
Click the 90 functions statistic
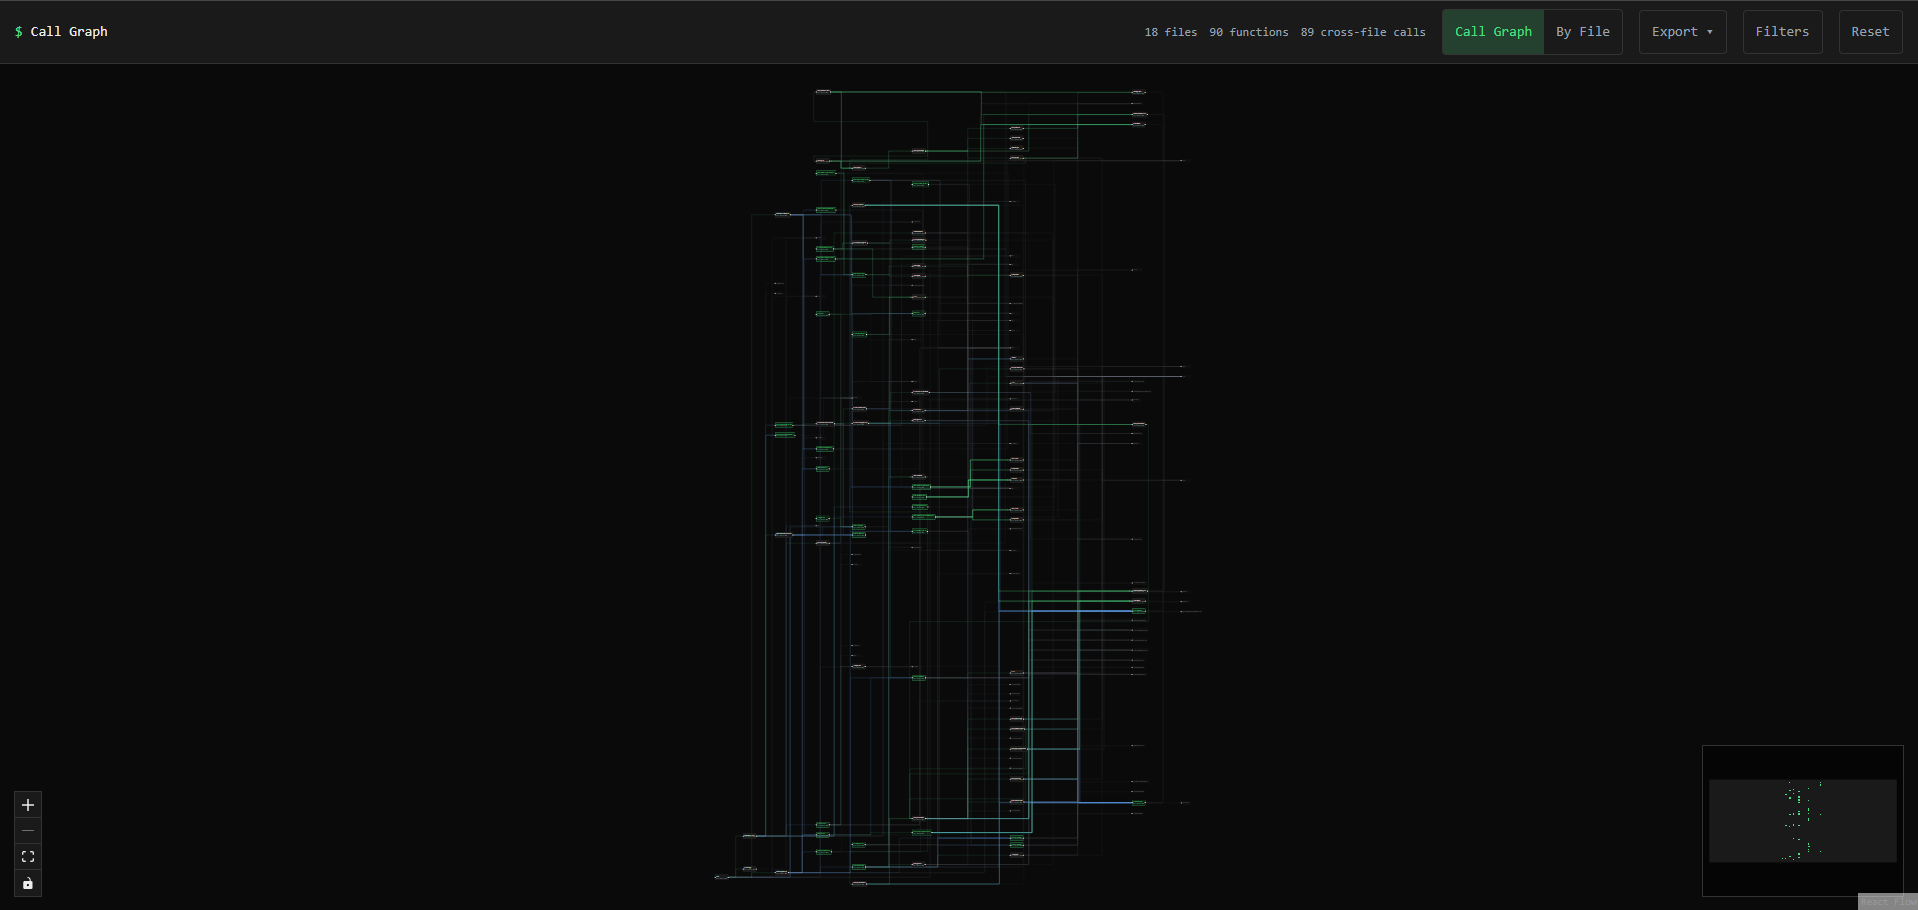pos(1248,32)
